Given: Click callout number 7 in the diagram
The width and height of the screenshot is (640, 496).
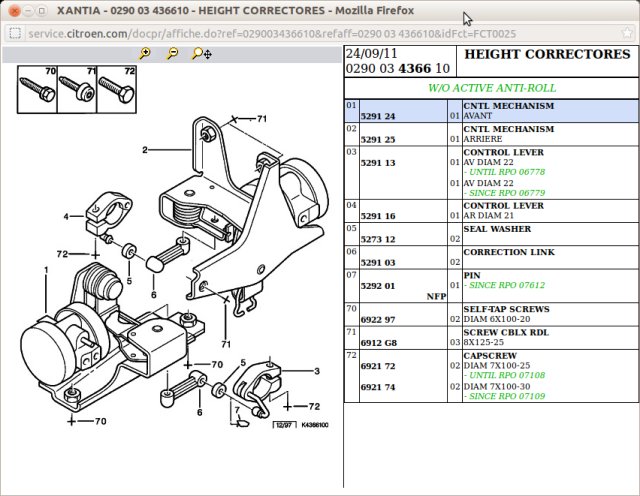Looking at the screenshot, I should 237,410.
